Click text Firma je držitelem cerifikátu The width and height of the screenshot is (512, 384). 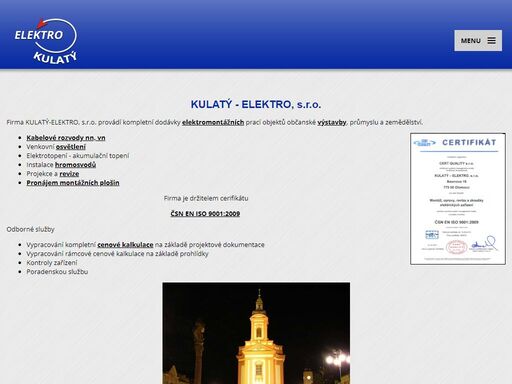206,198
